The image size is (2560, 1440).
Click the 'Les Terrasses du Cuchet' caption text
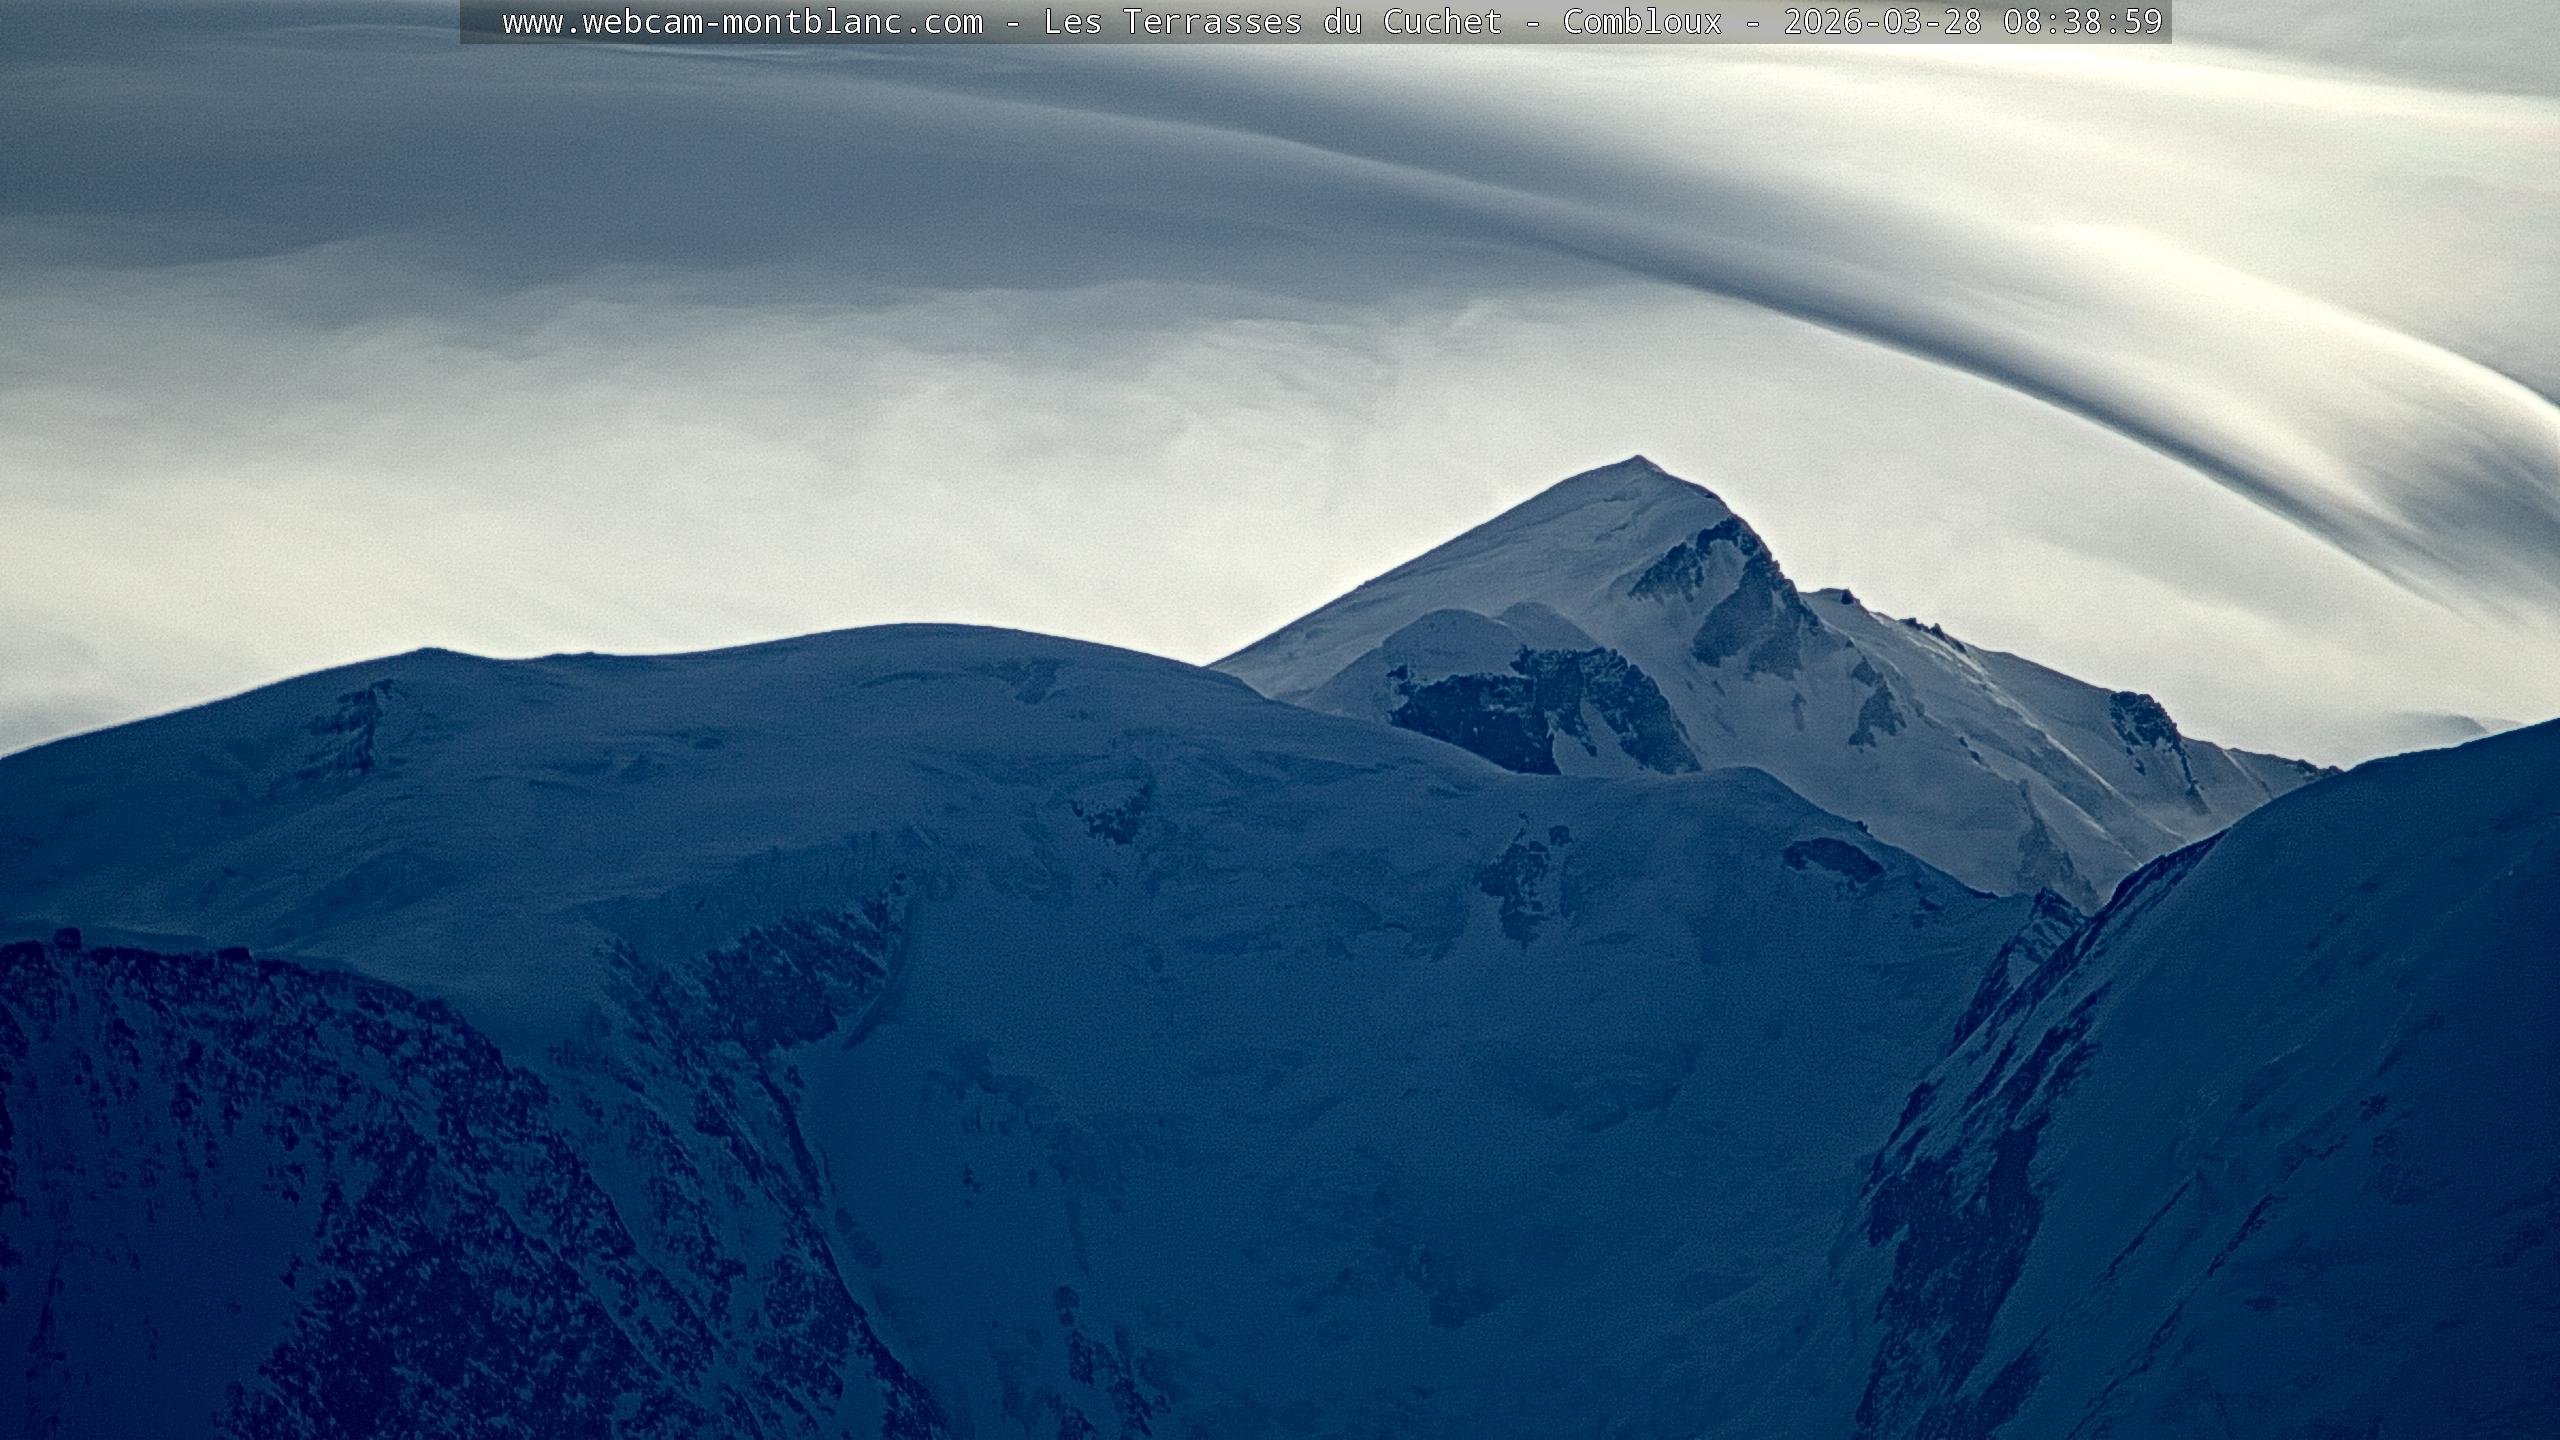[1272, 22]
